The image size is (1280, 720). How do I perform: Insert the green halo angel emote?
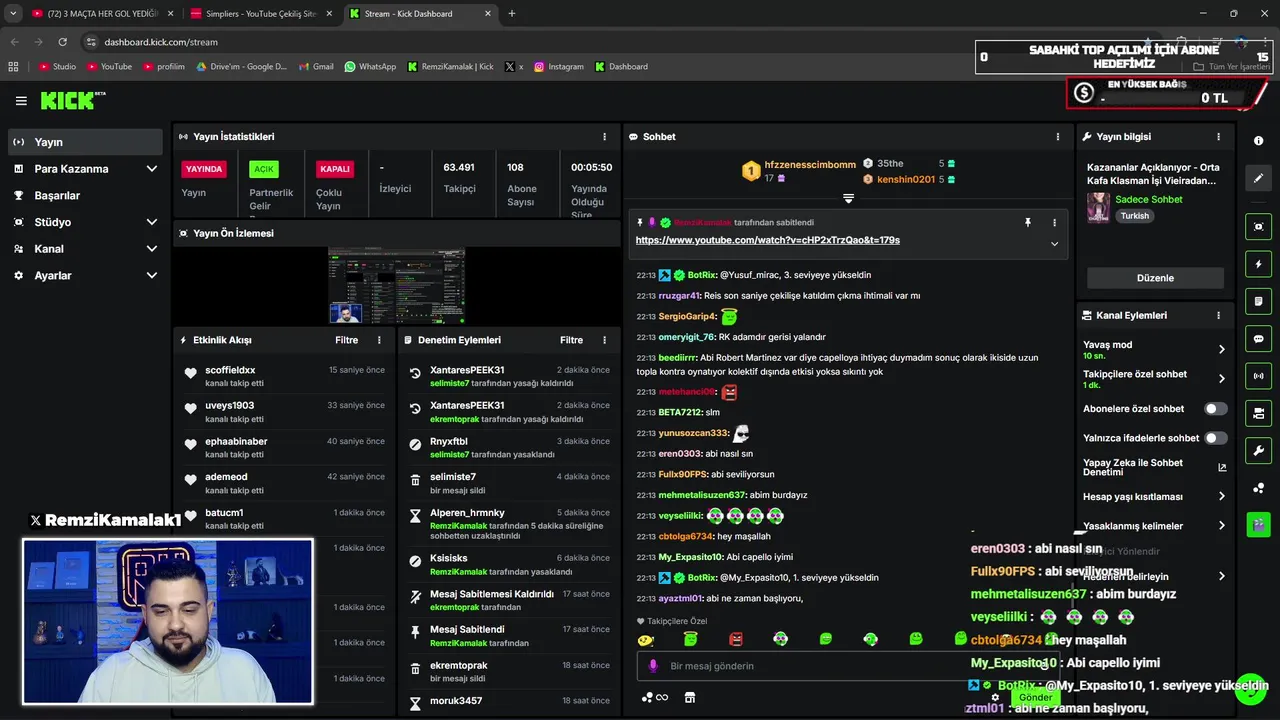click(x=690, y=639)
